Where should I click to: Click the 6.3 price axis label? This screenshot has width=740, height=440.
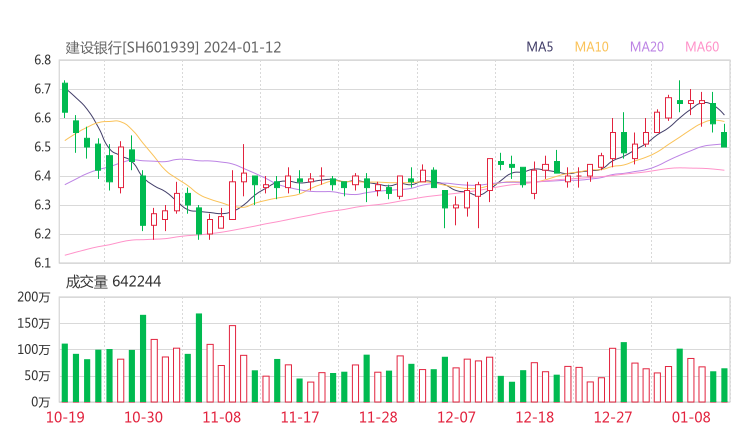42,205
